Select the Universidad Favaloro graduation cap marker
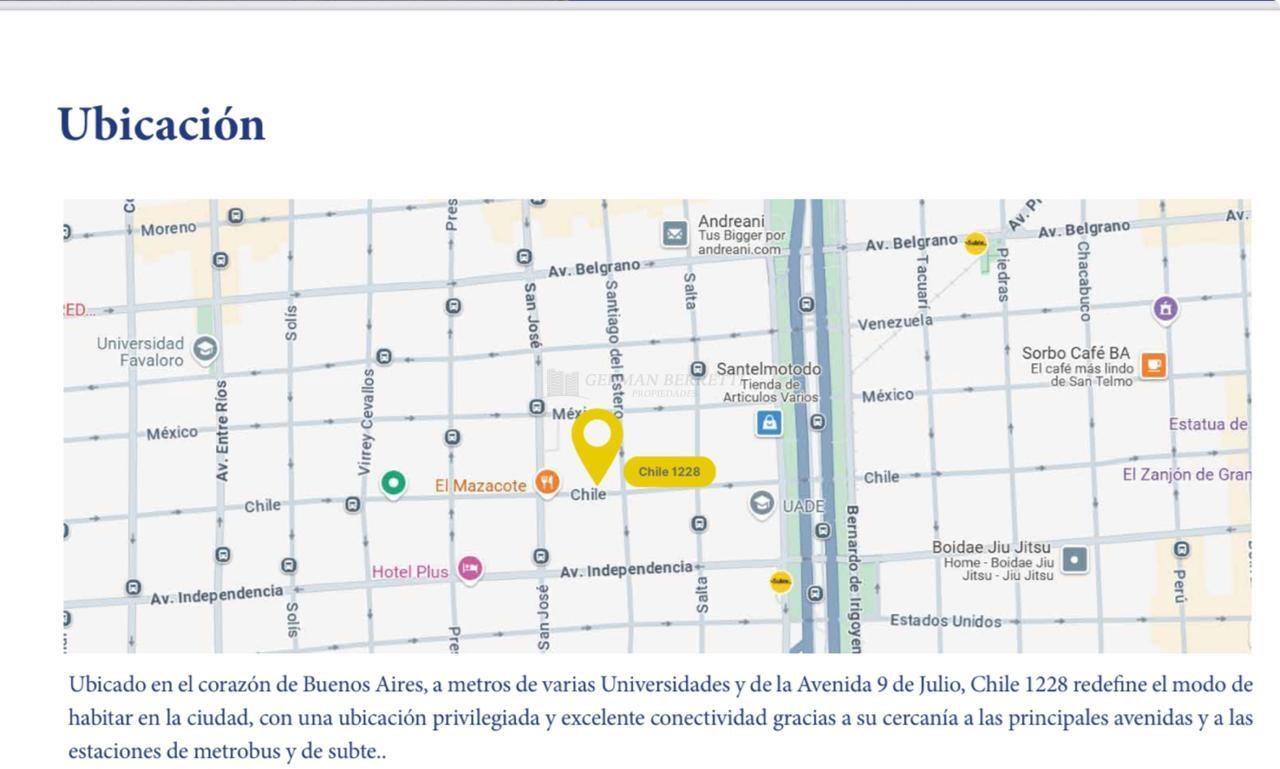The height and width of the screenshot is (769, 1280). click(x=205, y=349)
